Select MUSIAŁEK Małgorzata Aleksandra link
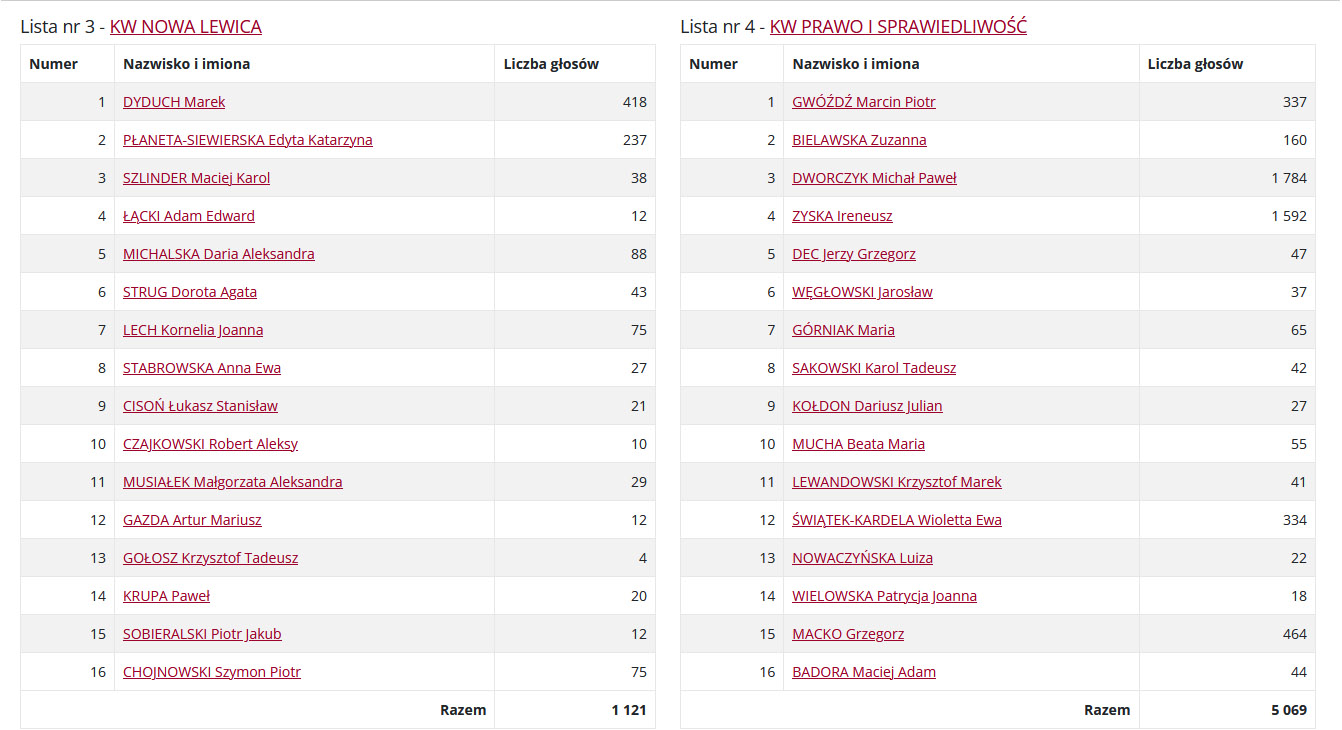The height and width of the screenshot is (730, 1342). pyautogui.click(x=232, y=482)
